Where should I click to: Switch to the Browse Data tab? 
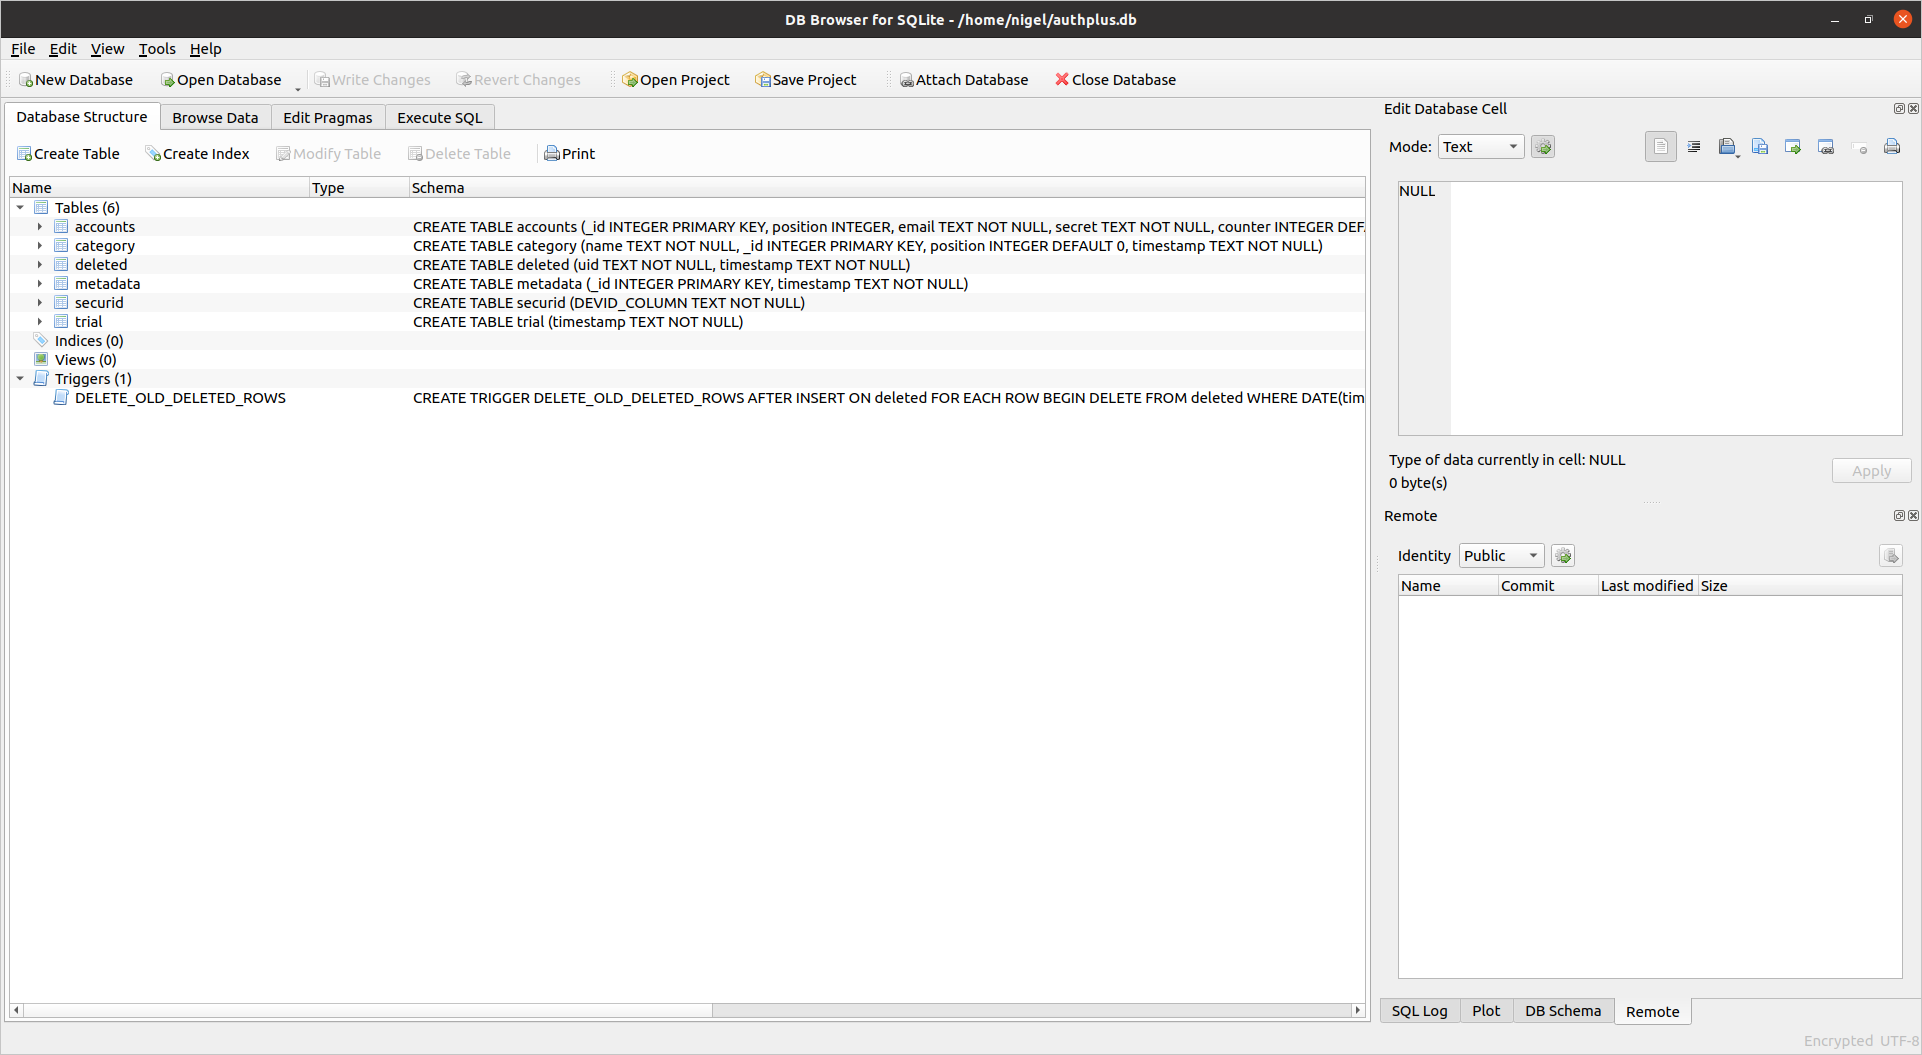coord(215,118)
